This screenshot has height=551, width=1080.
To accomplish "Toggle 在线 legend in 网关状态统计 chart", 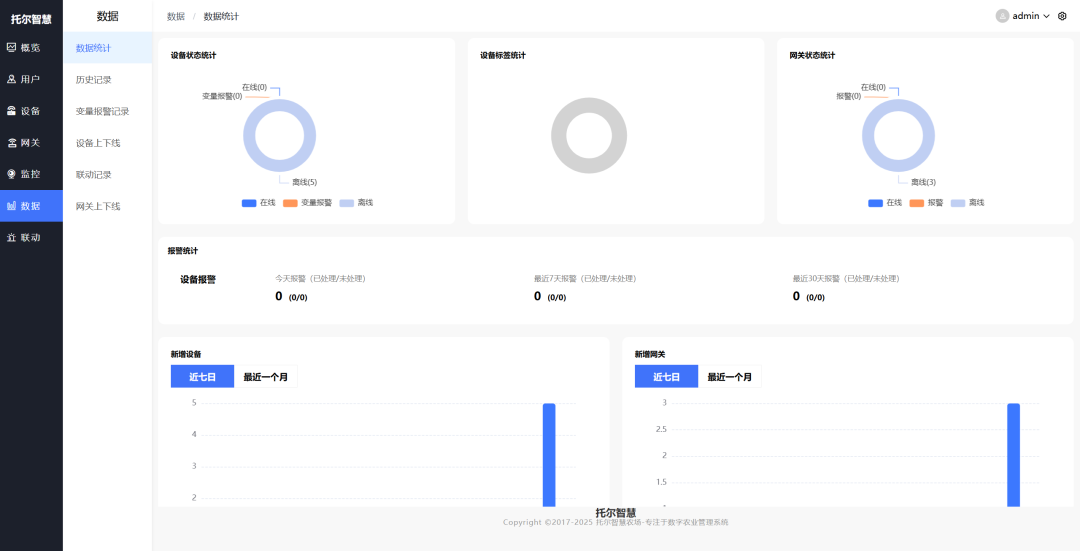I will [885, 203].
